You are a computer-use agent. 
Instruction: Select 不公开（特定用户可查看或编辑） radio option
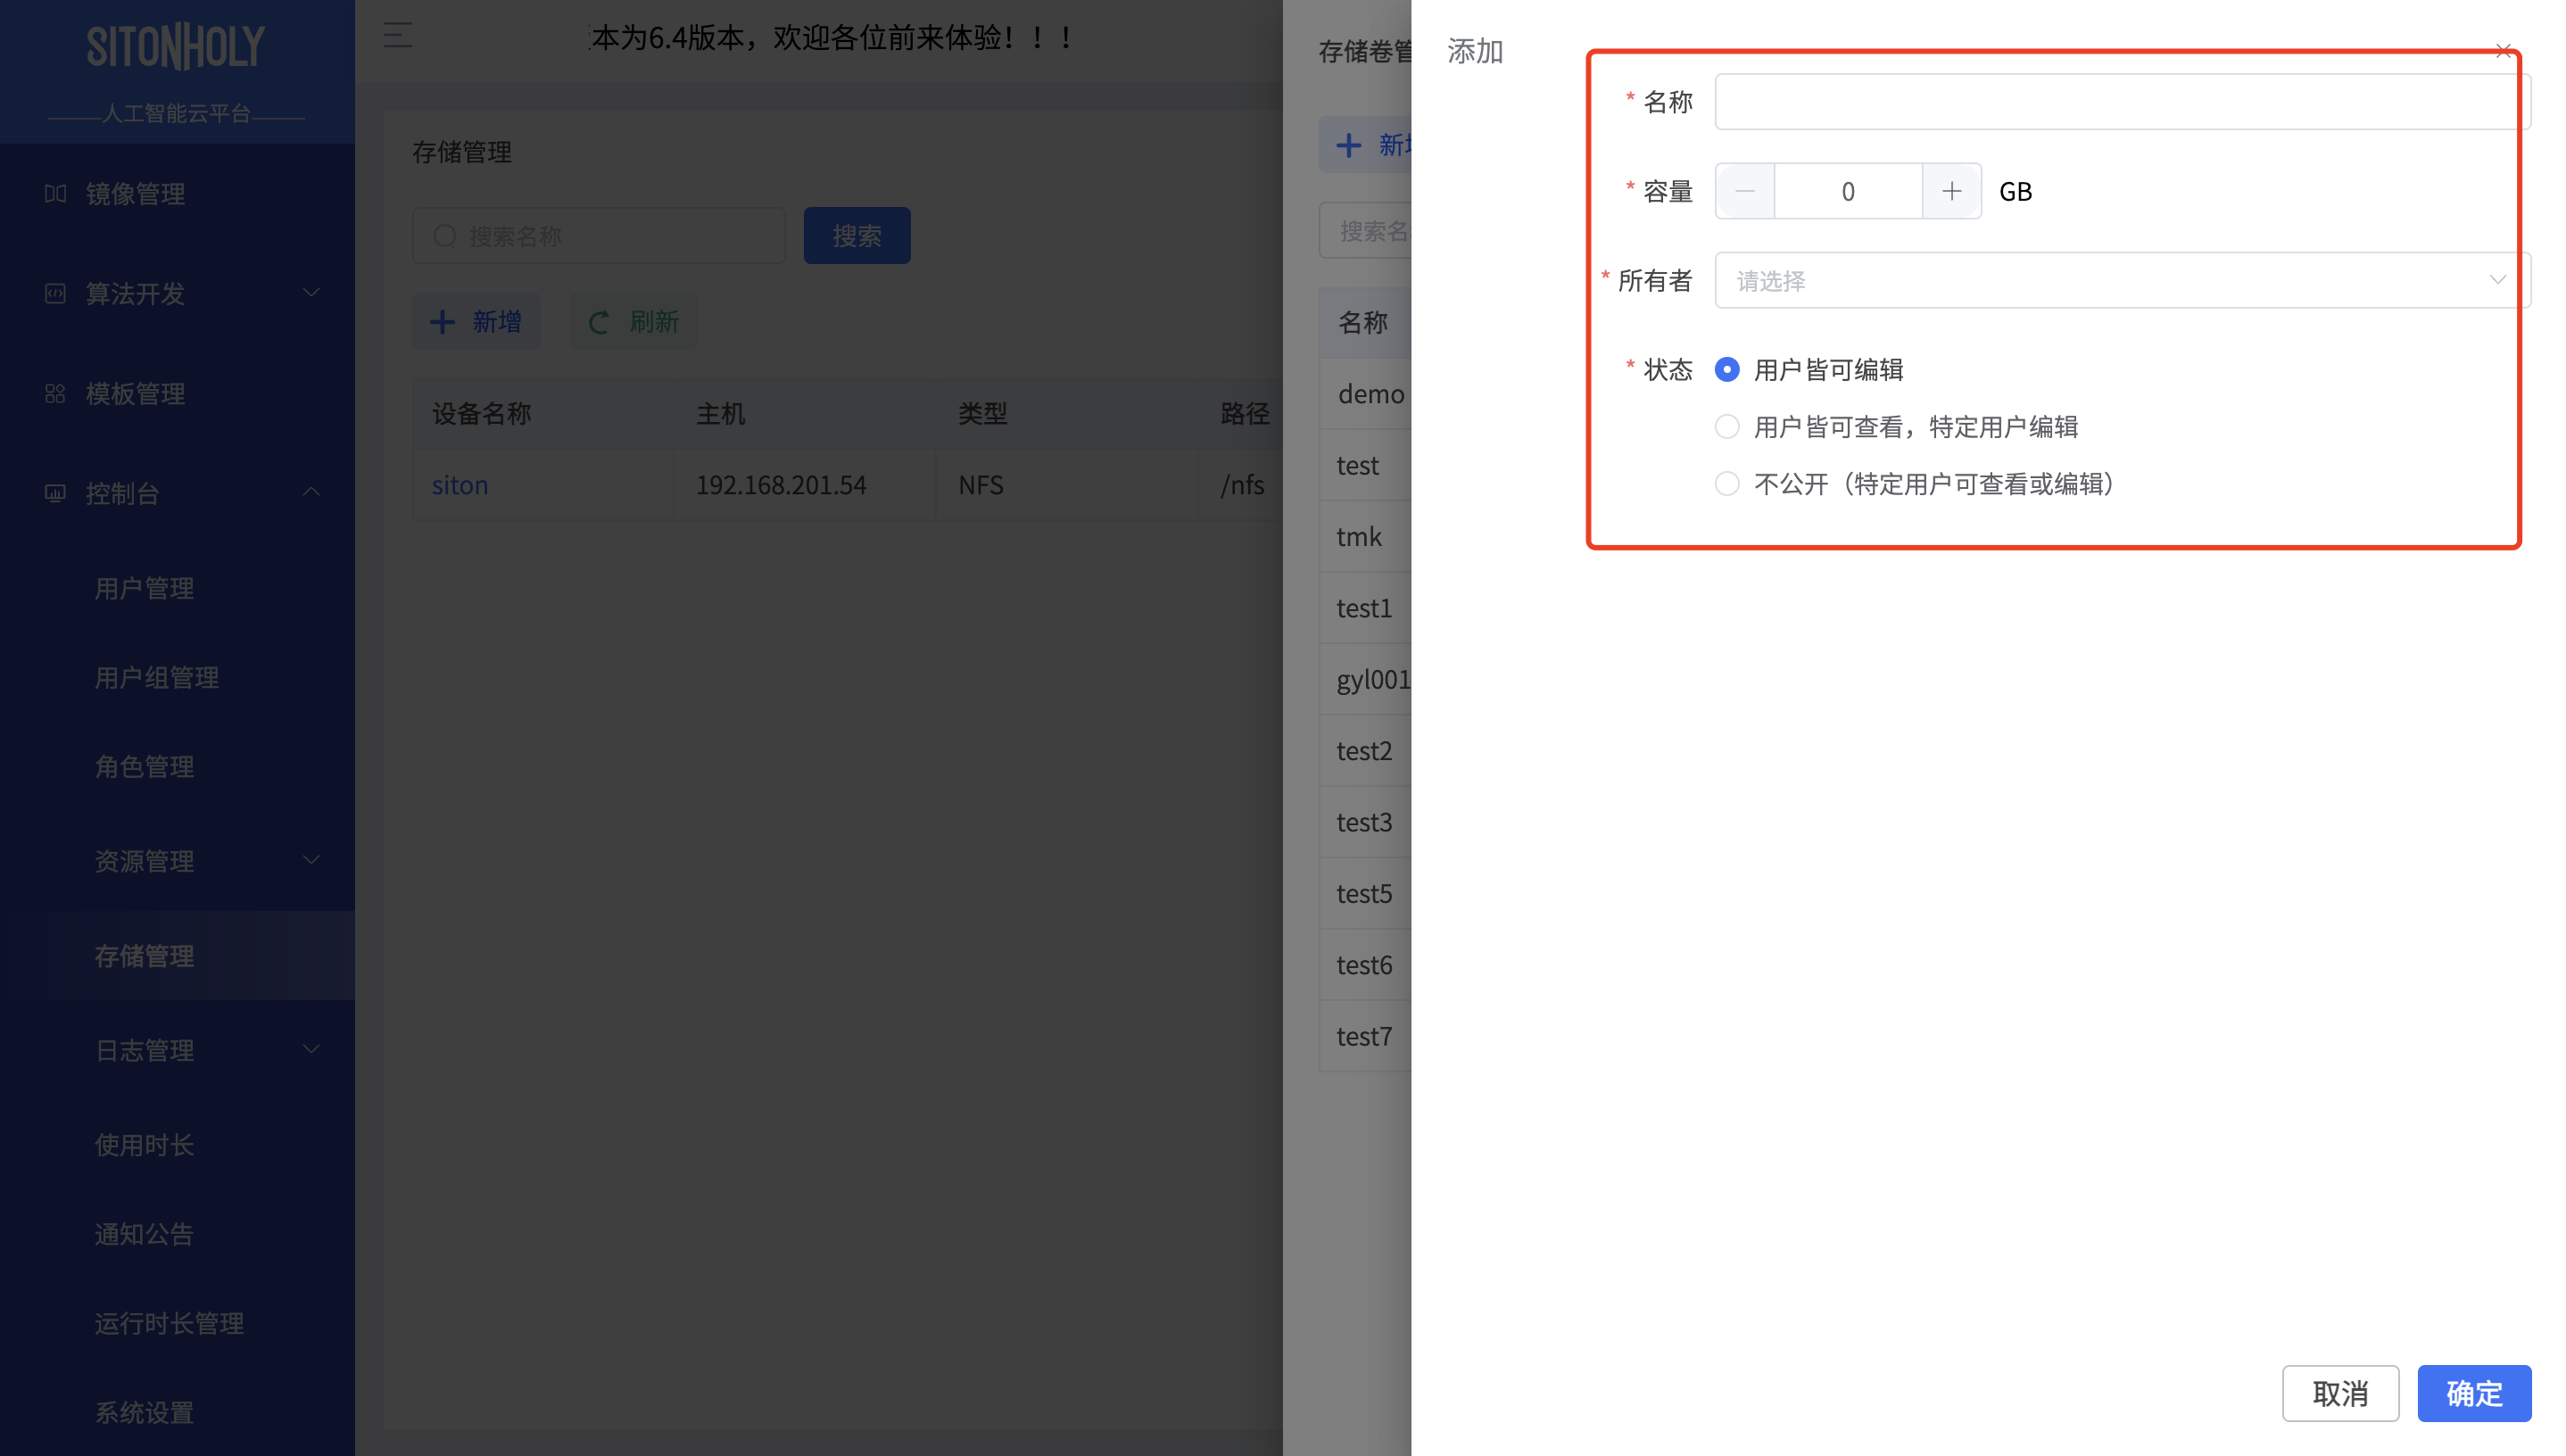coord(1727,484)
